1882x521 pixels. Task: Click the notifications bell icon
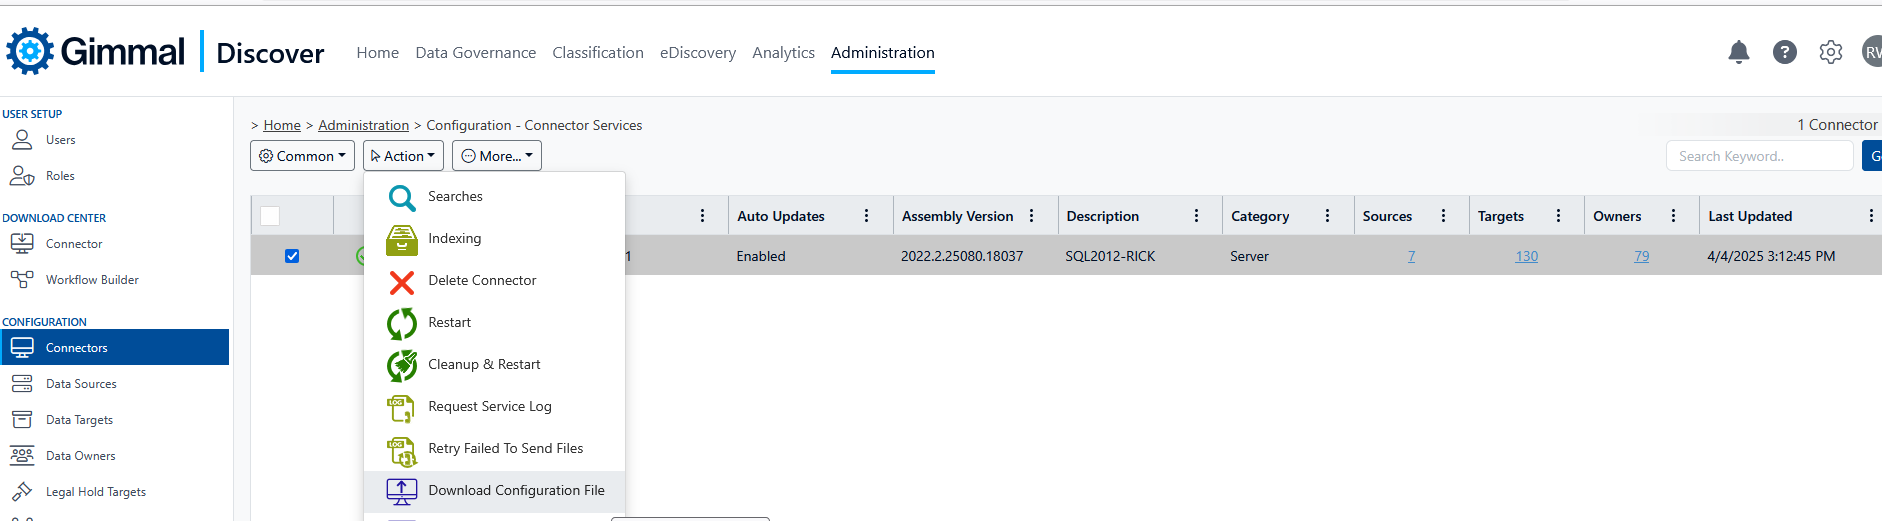pyautogui.click(x=1738, y=52)
